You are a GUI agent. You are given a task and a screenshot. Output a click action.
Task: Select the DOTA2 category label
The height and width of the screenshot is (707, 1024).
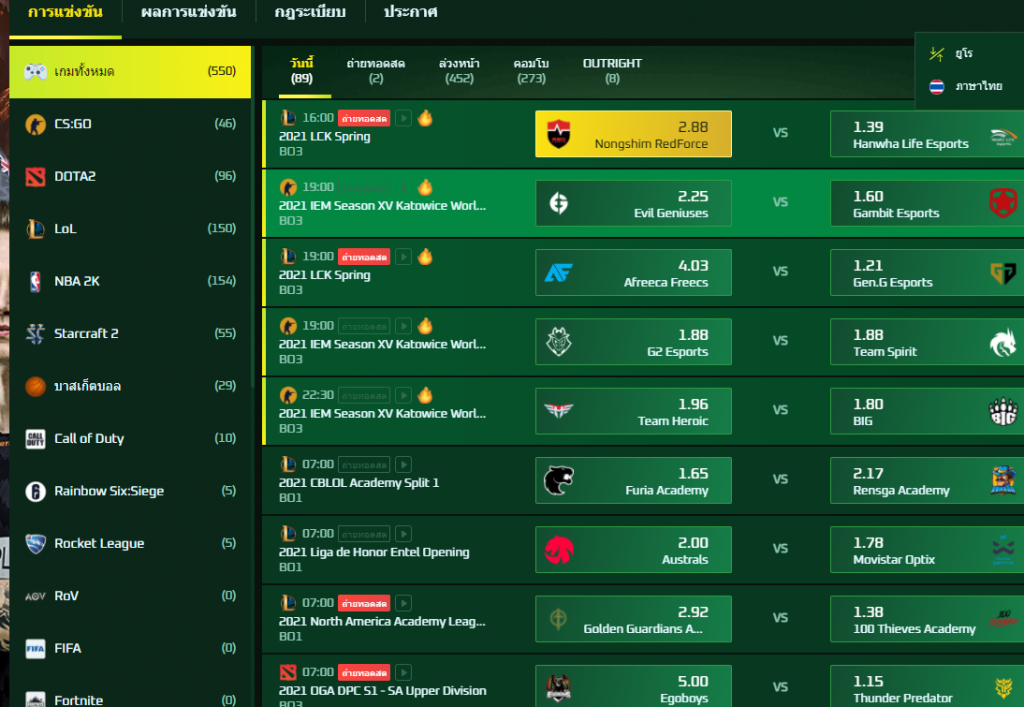coord(74,176)
